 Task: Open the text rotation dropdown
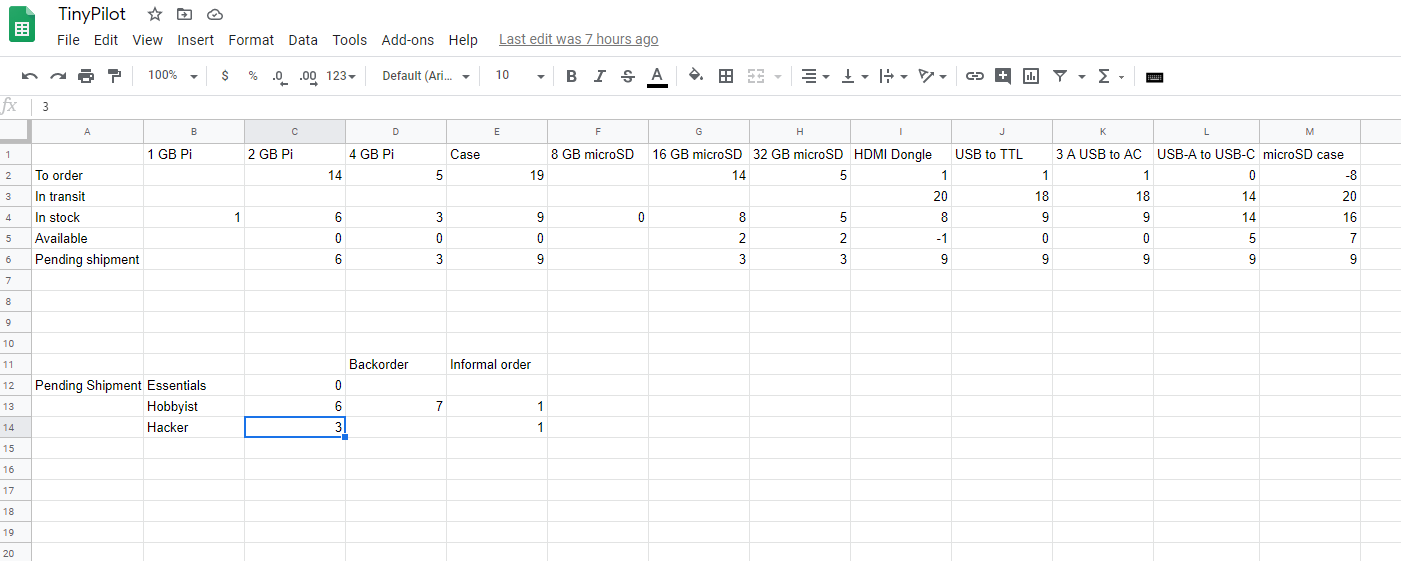(932, 76)
